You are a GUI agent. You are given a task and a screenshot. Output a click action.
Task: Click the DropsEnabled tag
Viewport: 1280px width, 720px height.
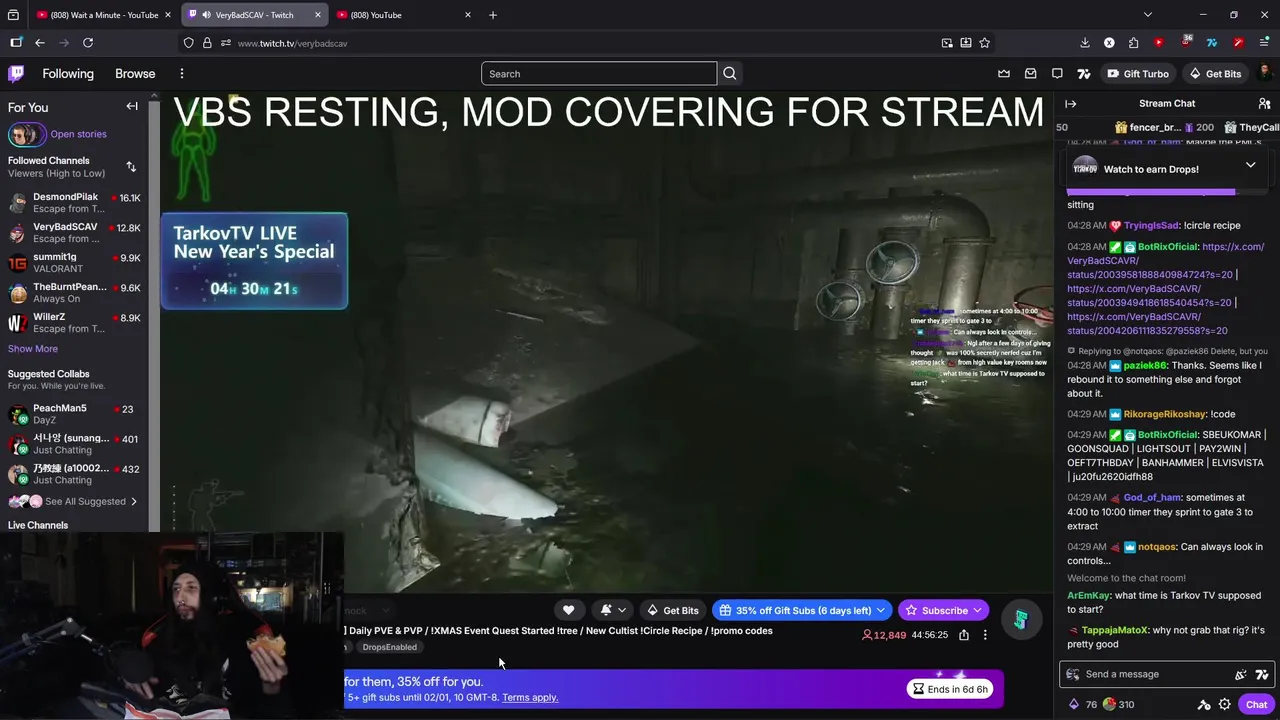coord(389,647)
